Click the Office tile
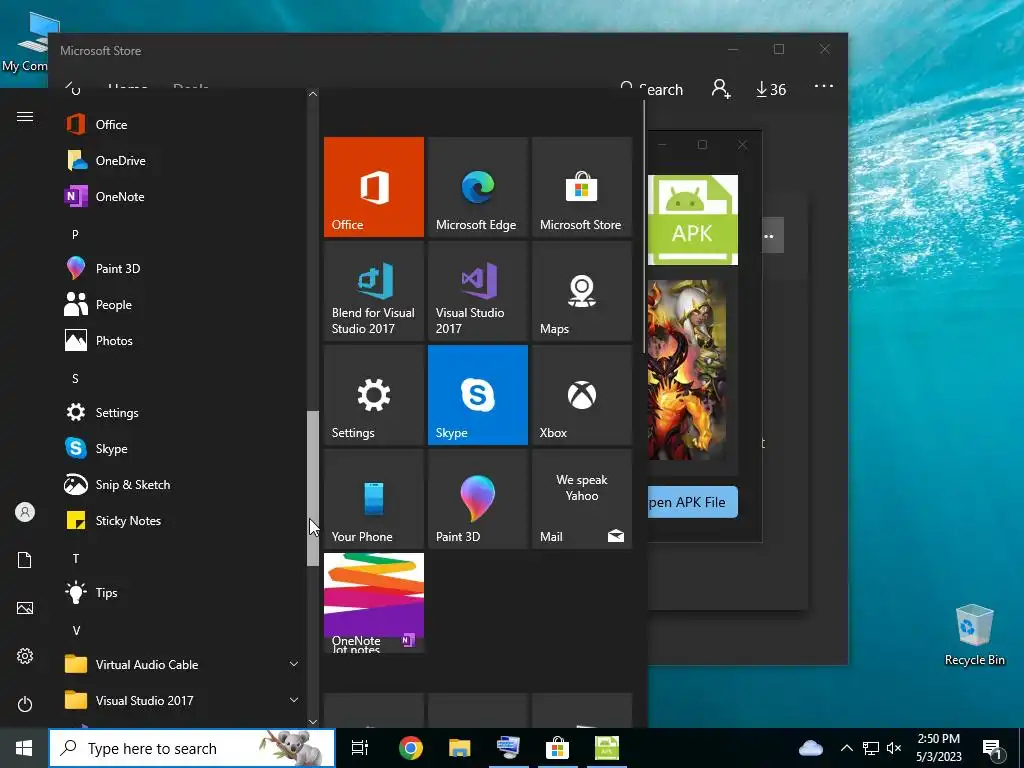1024x768 pixels. click(x=374, y=187)
